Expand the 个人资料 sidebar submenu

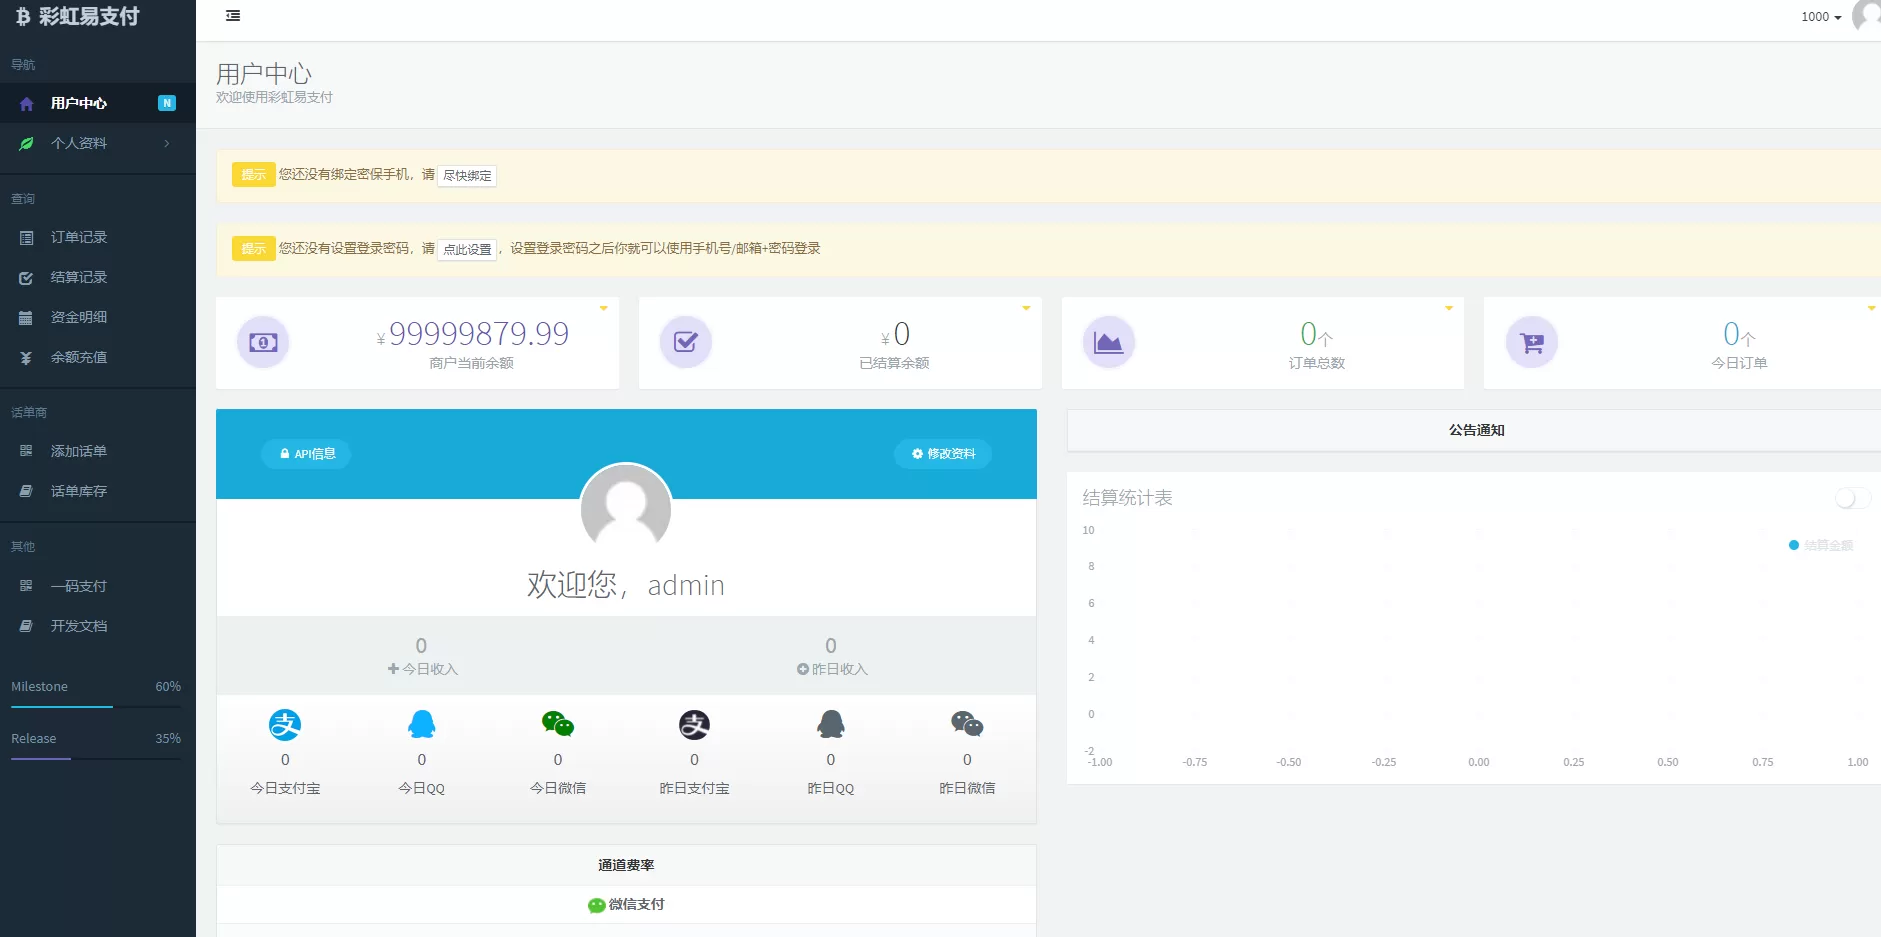(x=97, y=143)
